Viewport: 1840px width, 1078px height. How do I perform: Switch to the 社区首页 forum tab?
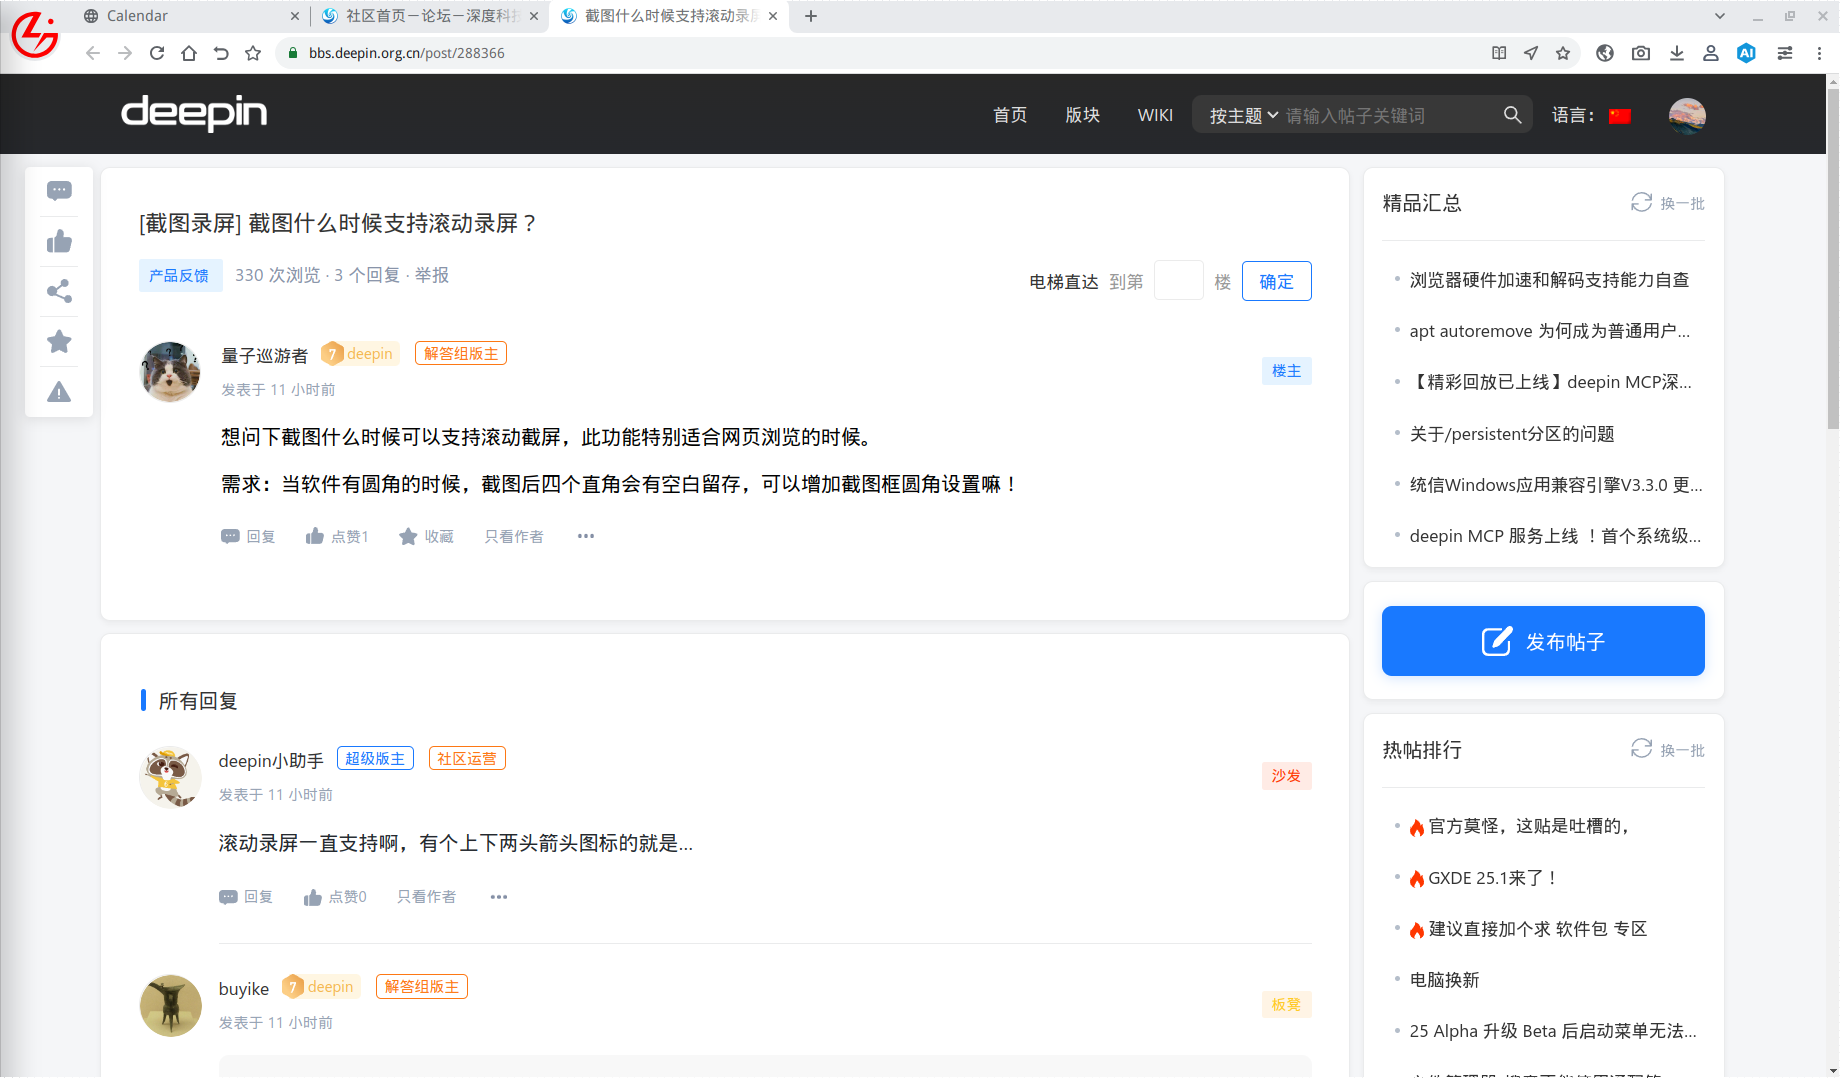[430, 16]
